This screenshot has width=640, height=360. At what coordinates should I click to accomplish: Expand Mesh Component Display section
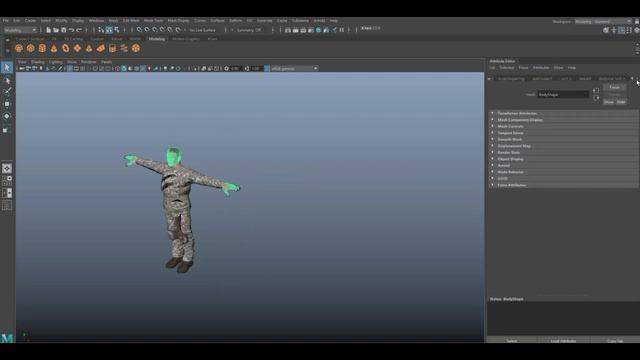tap(563, 120)
